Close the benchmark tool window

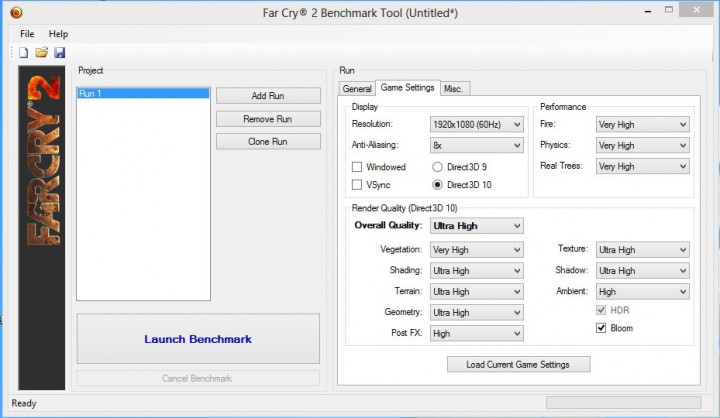697,10
